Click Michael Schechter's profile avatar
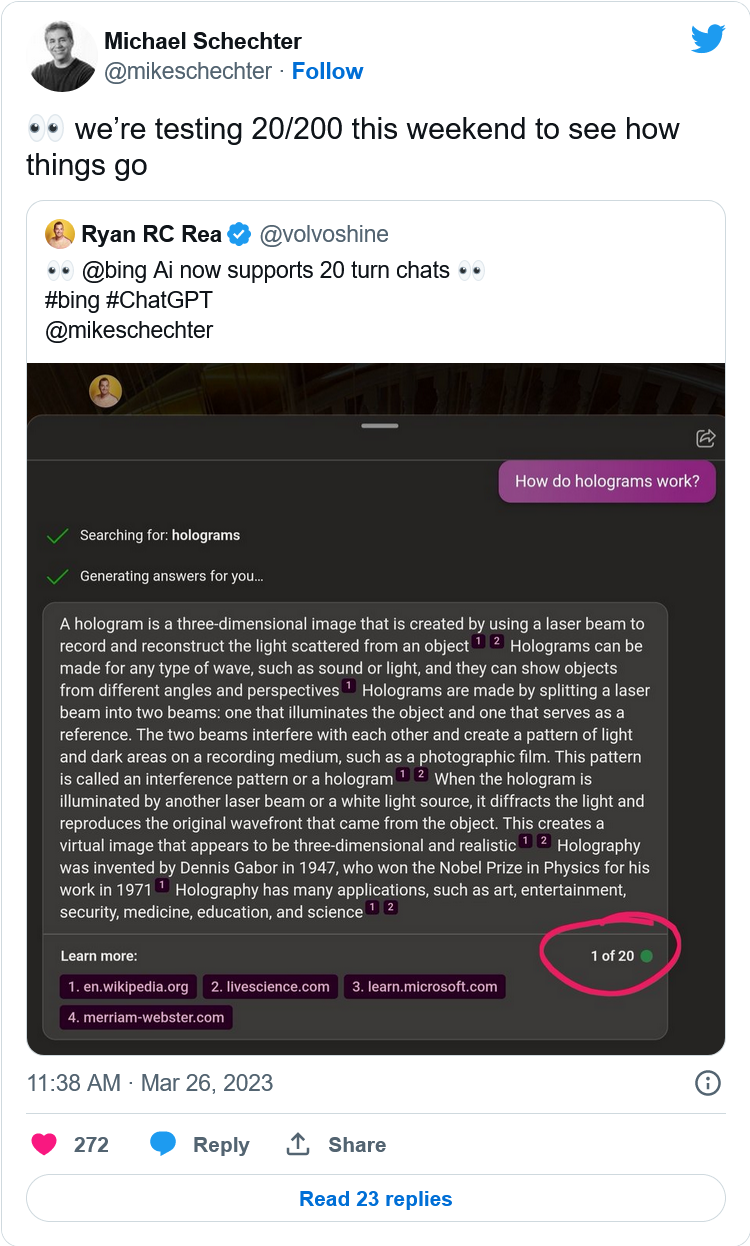 coord(63,56)
